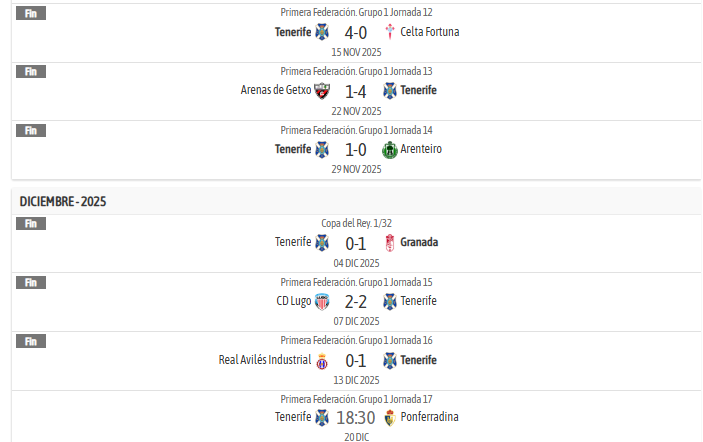Screen dimensions: 703x442
Task: Click the CD Lugo crest
Action: [322, 301]
